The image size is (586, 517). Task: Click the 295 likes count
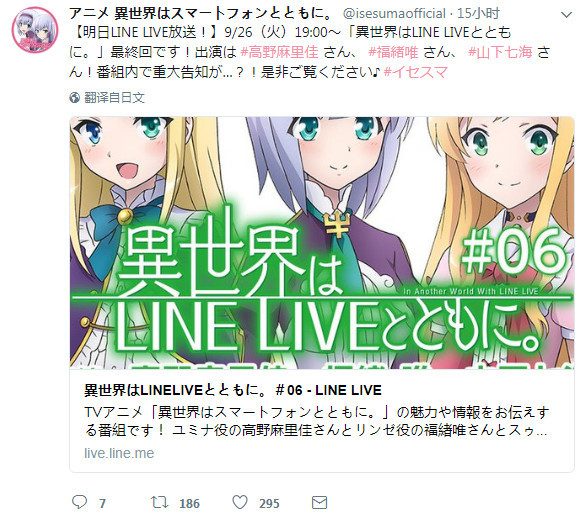269,504
